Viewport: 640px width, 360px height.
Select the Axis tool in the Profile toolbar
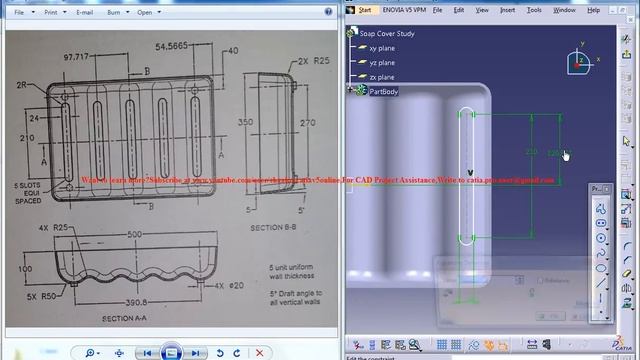coord(600,298)
